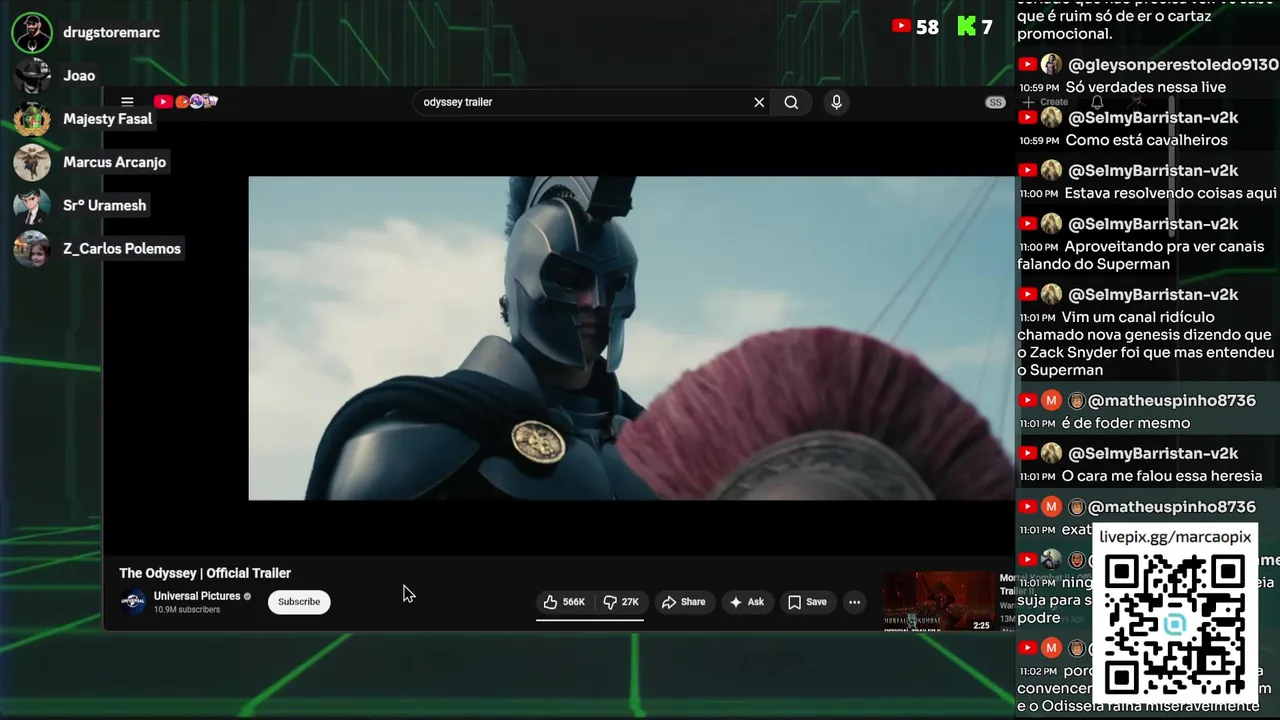Image resolution: width=1280 pixels, height=720 pixels.
Task: Click the Universal Pictures channel name
Action: 197,596
